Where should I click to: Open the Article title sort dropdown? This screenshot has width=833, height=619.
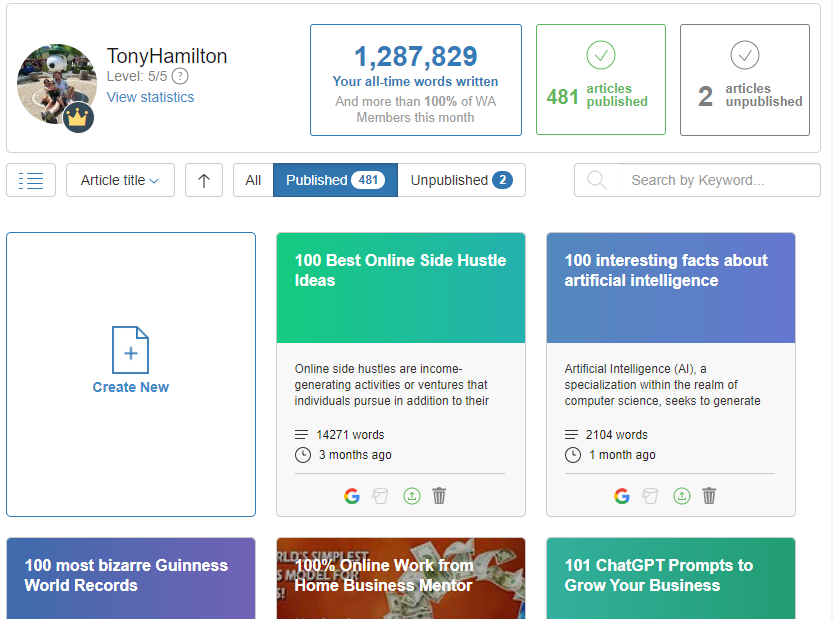click(120, 180)
